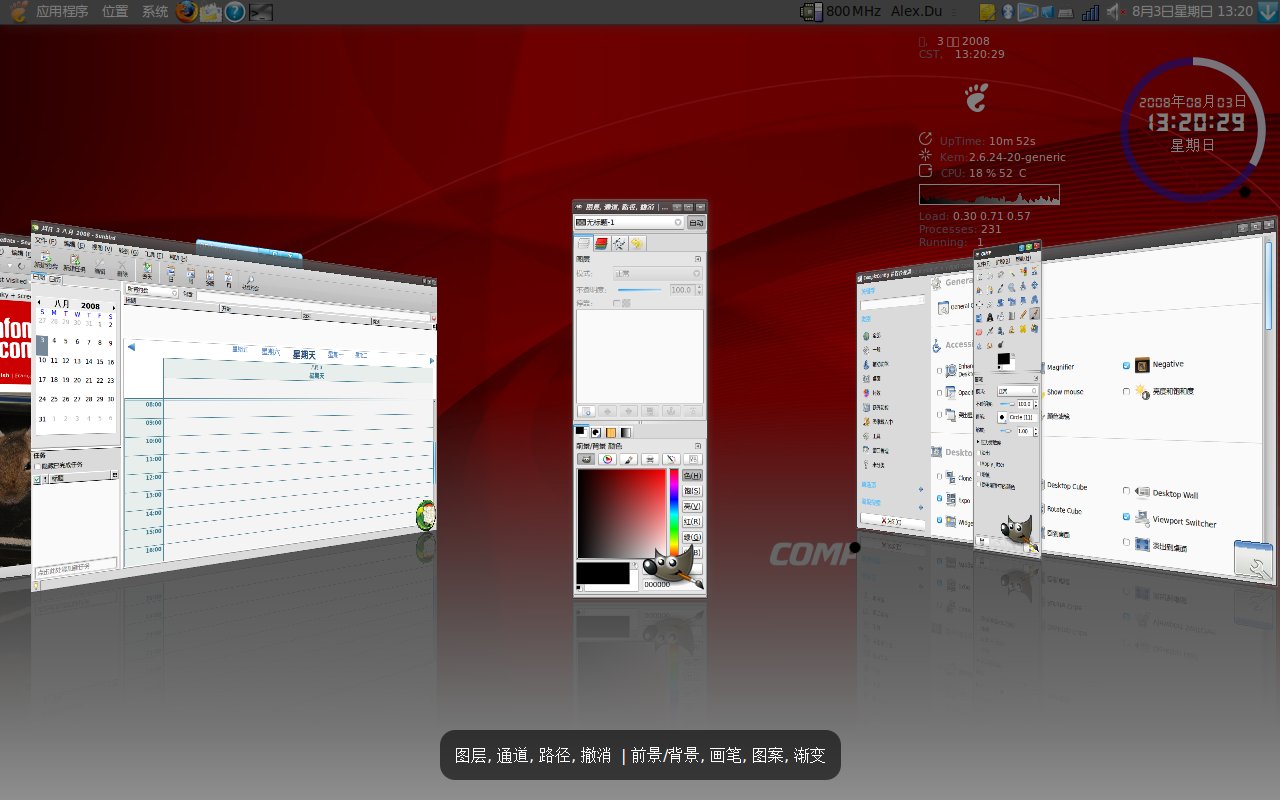1280x800 pixels.
Task: Switch to the Layers tab in GIMP dock
Action: (x=582, y=244)
